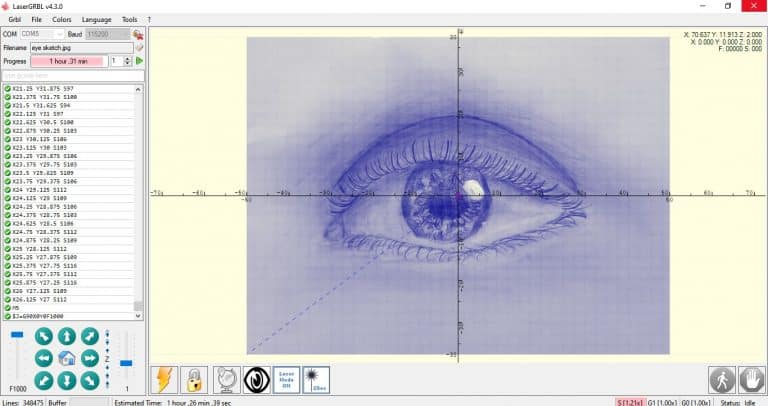768x406 pixels.
Task: Toggle the Laser Mode ON button
Action: click(286, 380)
